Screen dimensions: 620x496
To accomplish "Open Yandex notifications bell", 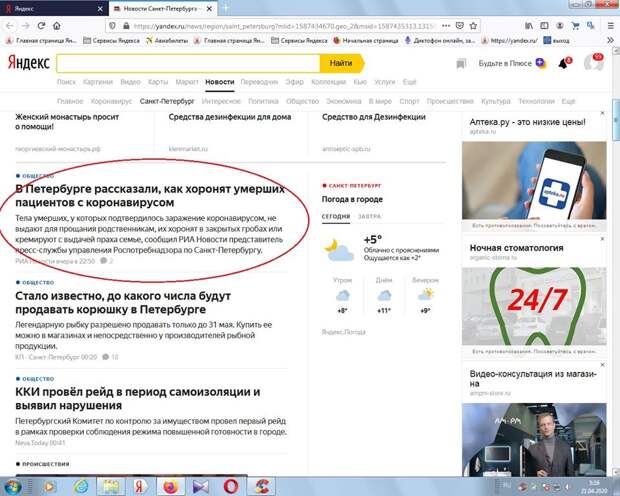I will click(x=563, y=63).
